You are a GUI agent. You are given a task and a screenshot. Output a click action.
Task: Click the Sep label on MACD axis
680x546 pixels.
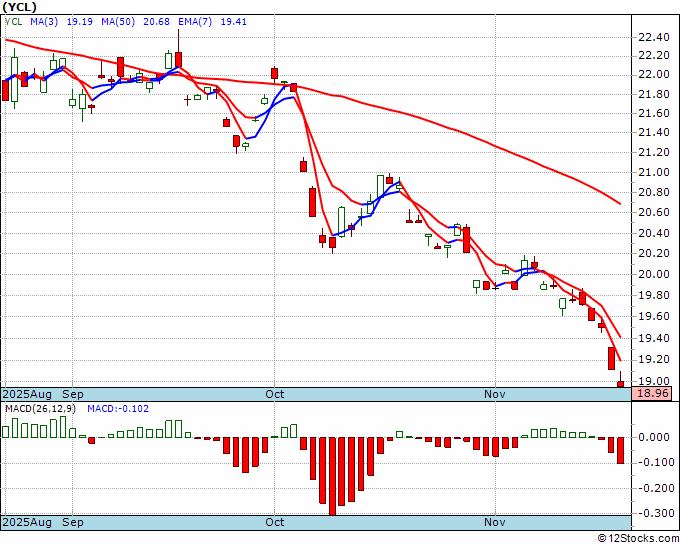pos(72,522)
